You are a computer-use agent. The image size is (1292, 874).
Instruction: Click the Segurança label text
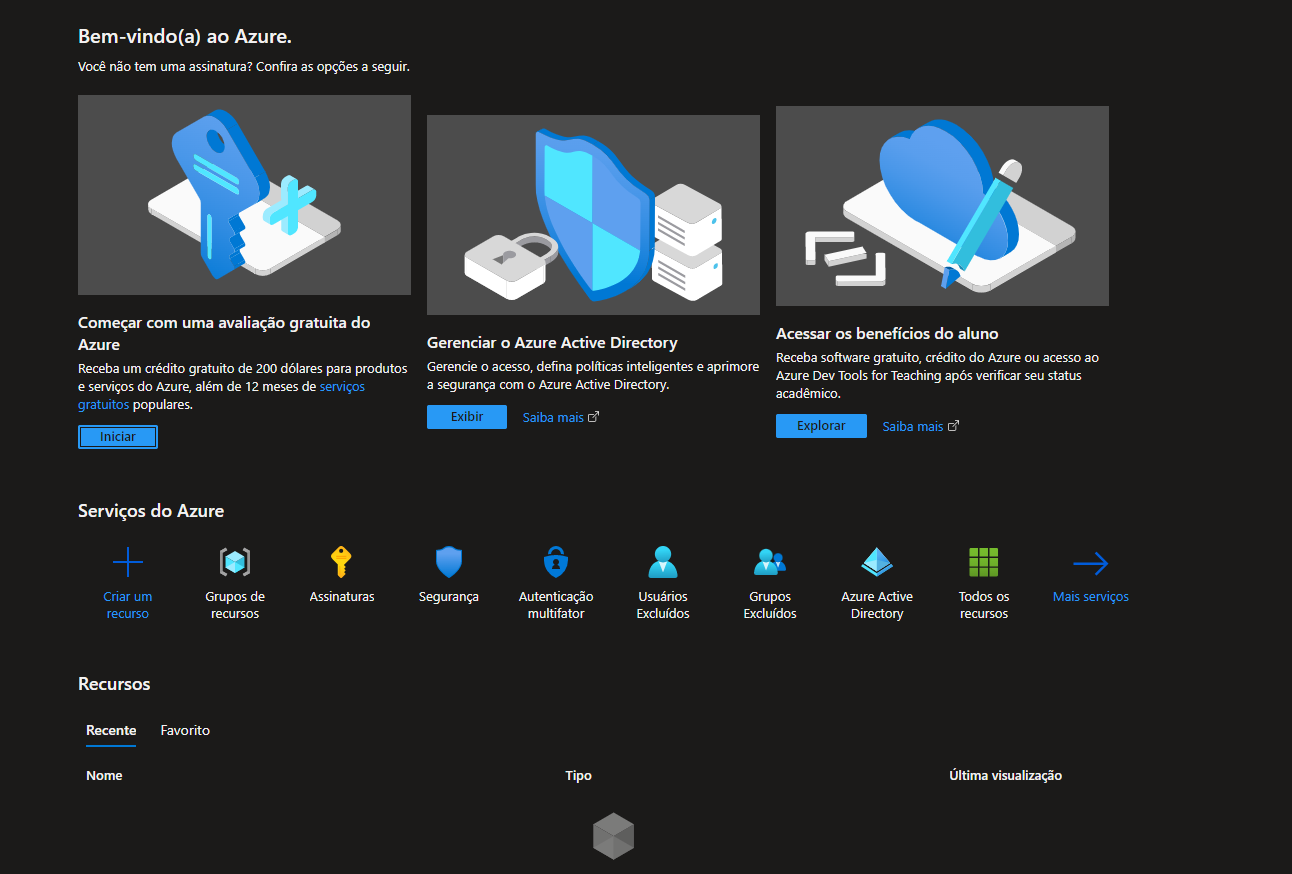[x=449, y=597]
